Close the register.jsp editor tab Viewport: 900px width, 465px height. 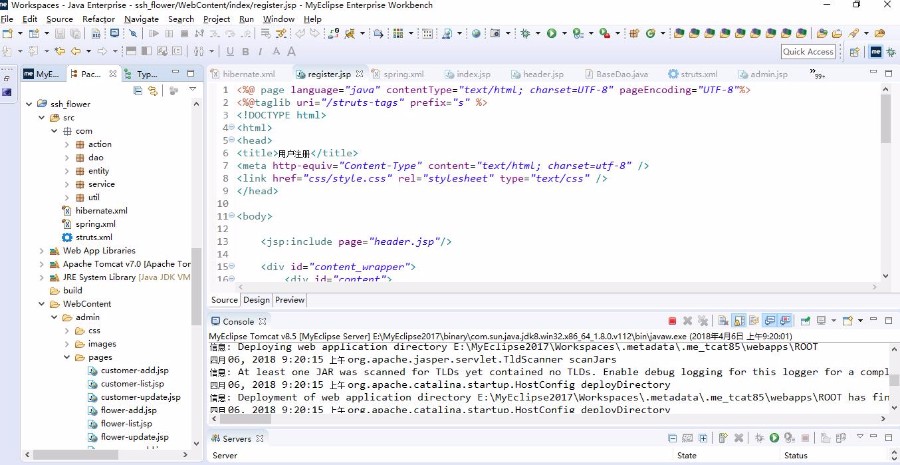coord(360,73)
